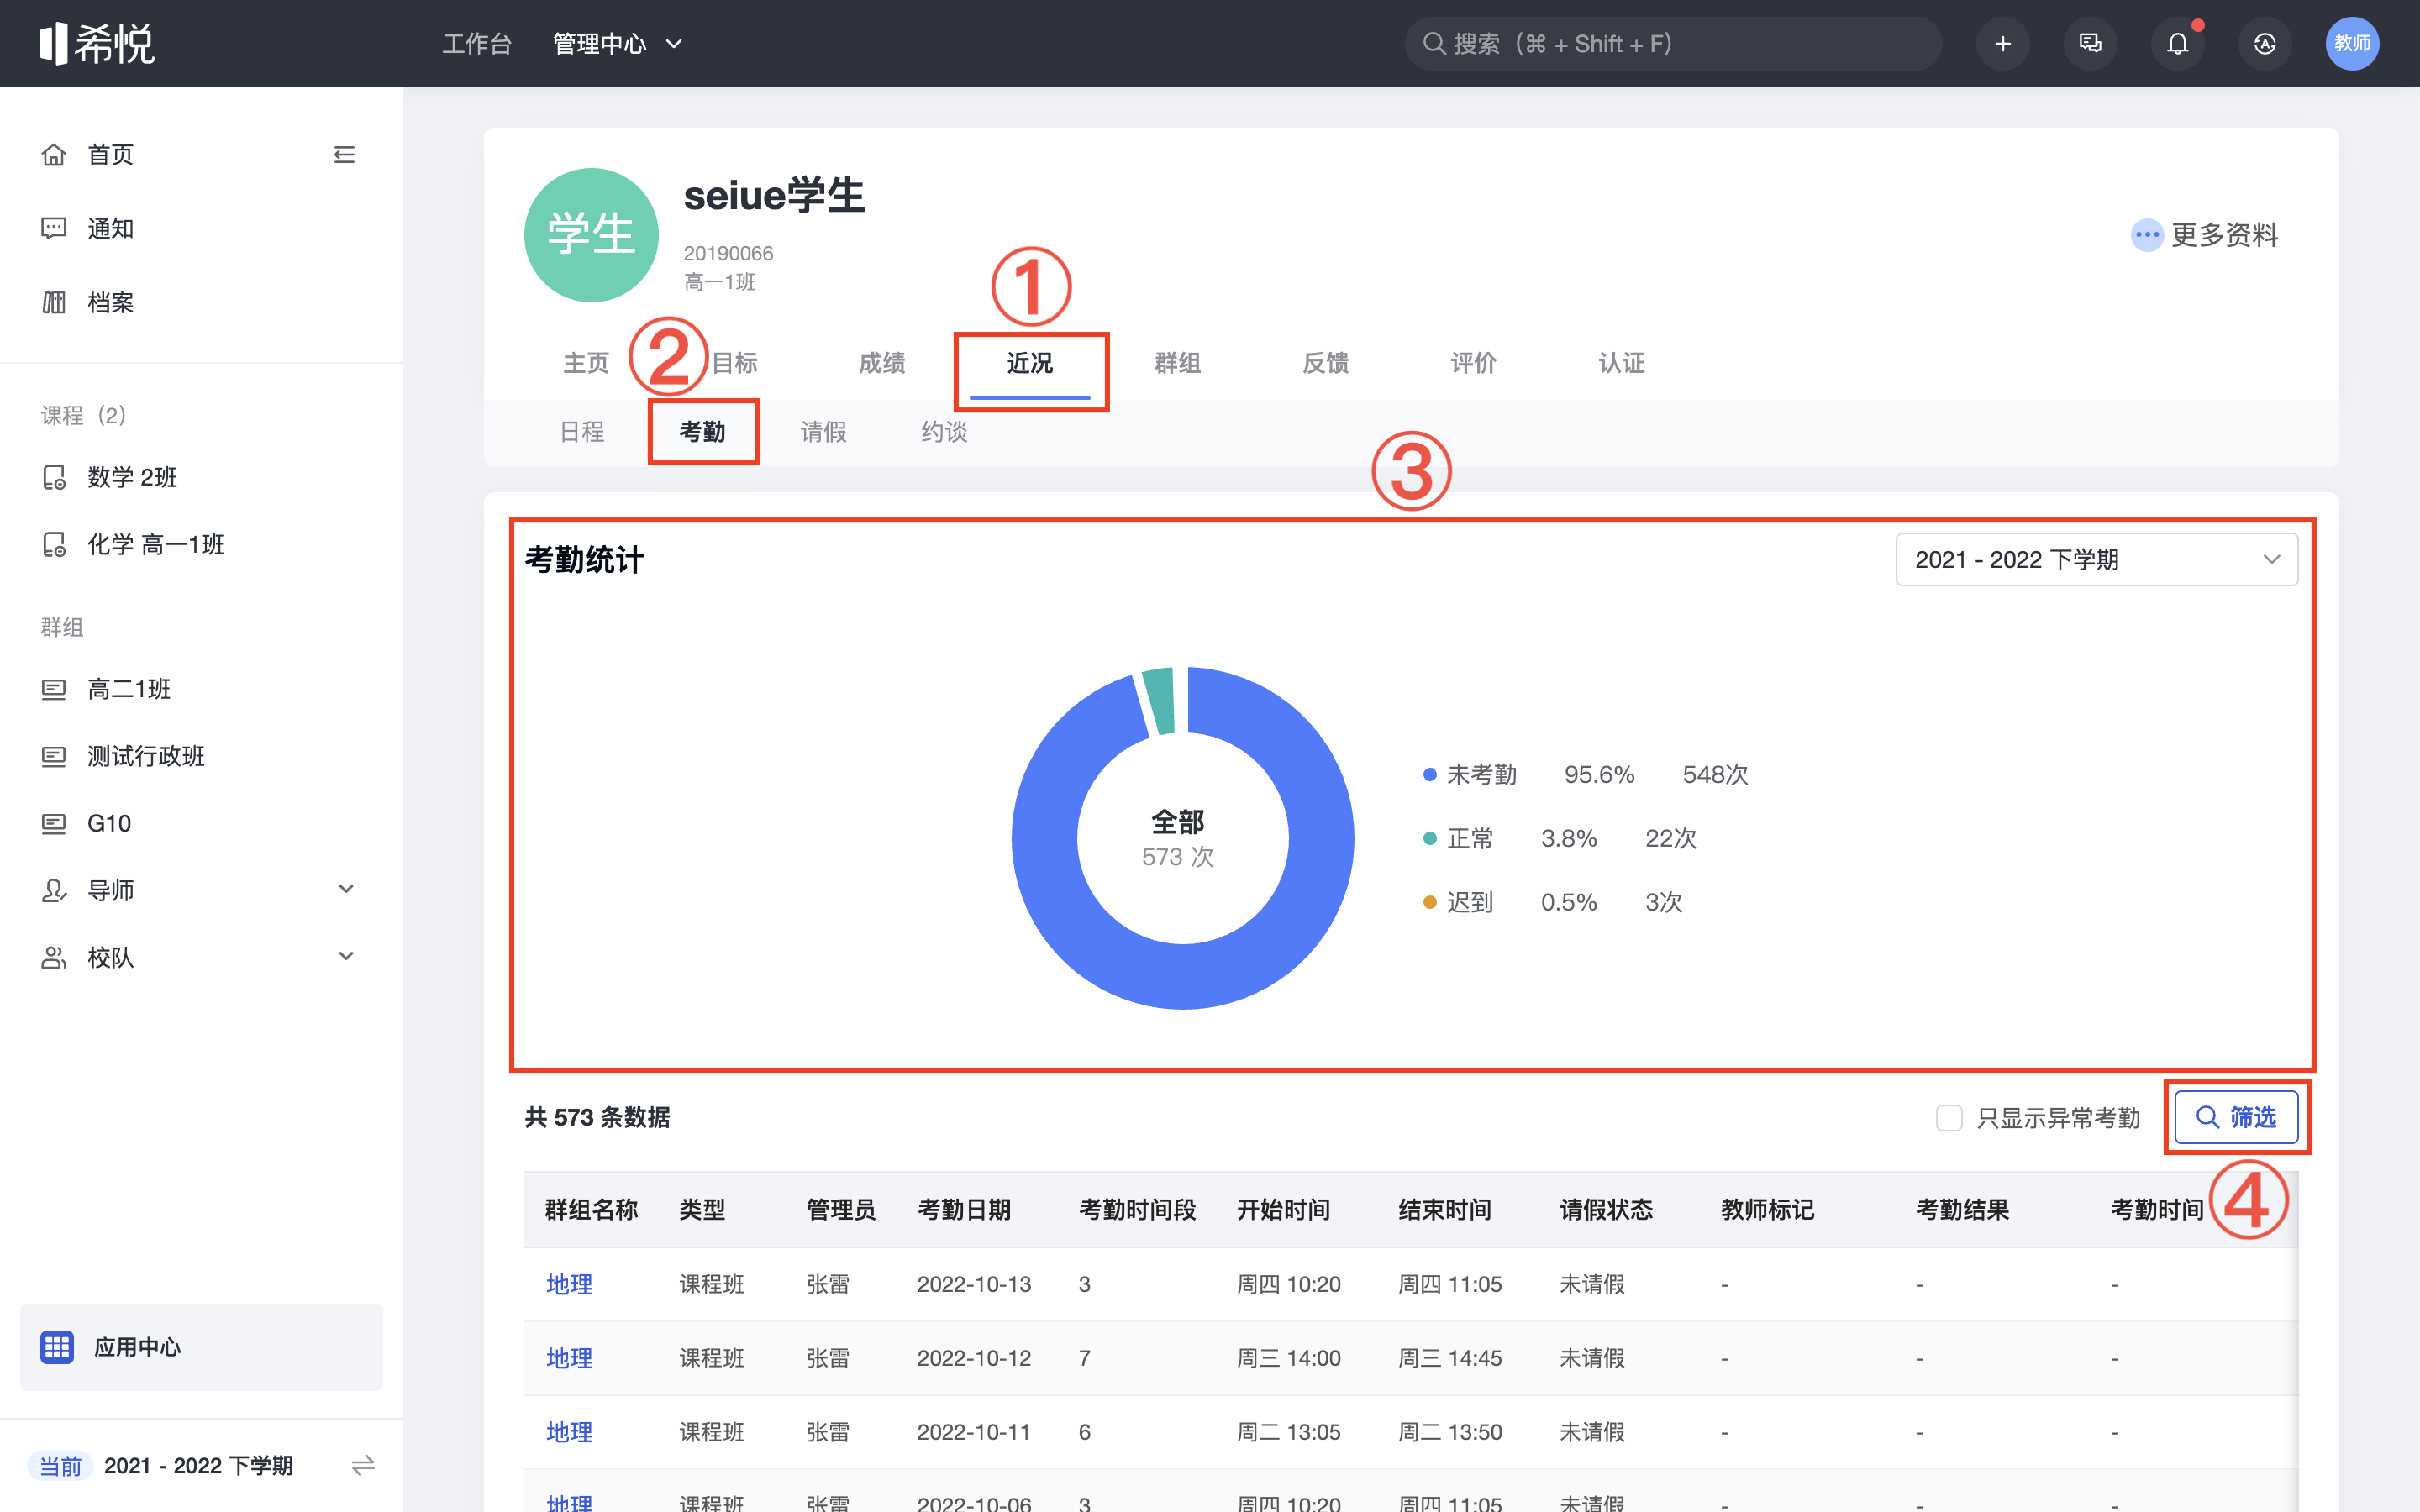This screenshot has width=2420, height=1512.
Task: Switch to the 成绩 tab
Action: (882, 363)
